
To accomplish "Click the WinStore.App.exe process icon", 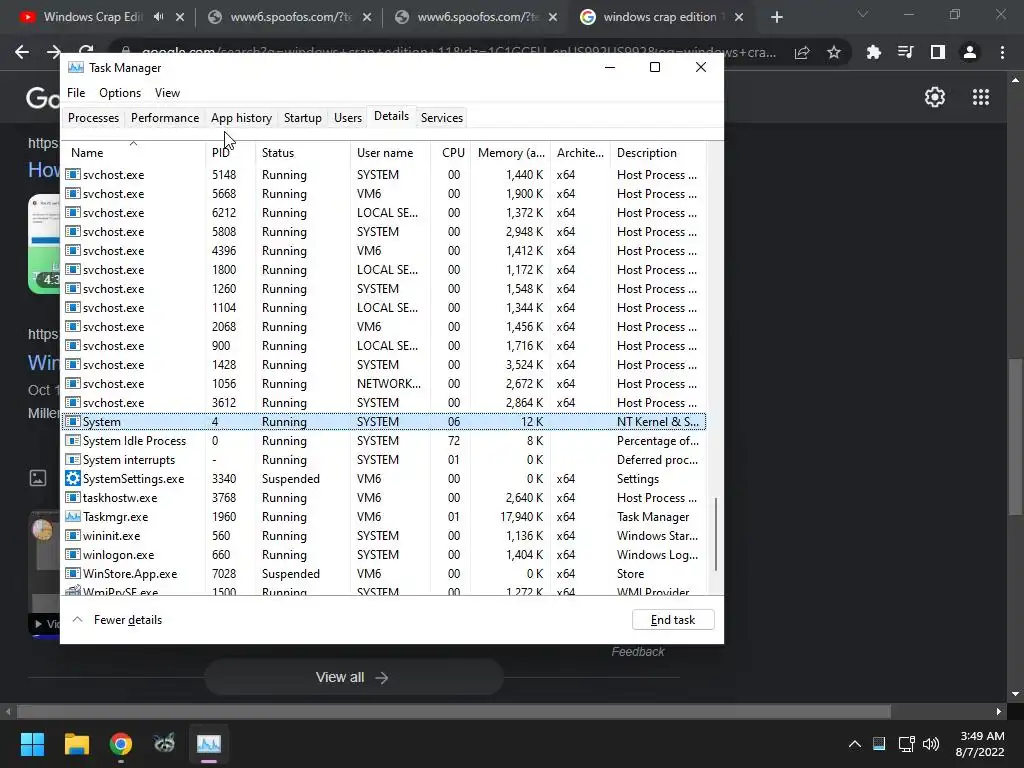I will [x=73, y=573].
